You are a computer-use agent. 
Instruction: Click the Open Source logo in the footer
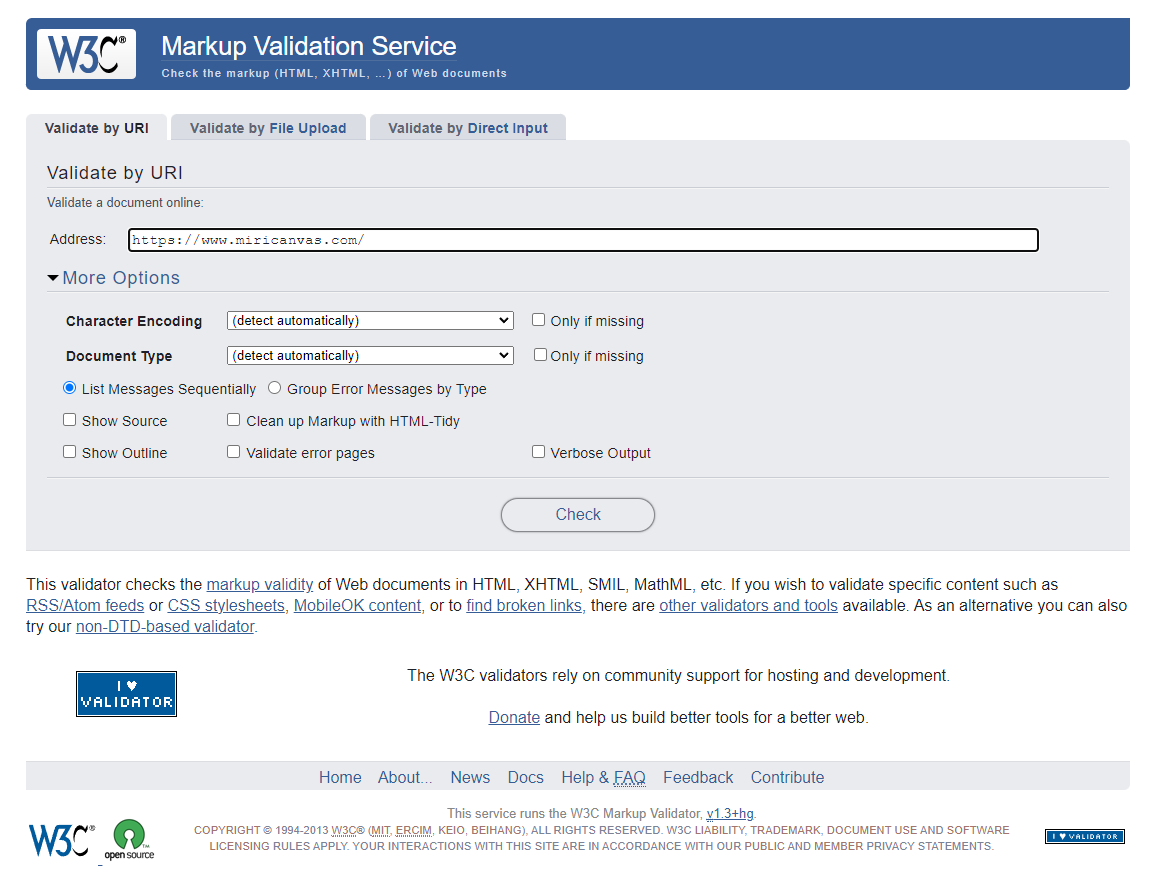tap(130, 840)
